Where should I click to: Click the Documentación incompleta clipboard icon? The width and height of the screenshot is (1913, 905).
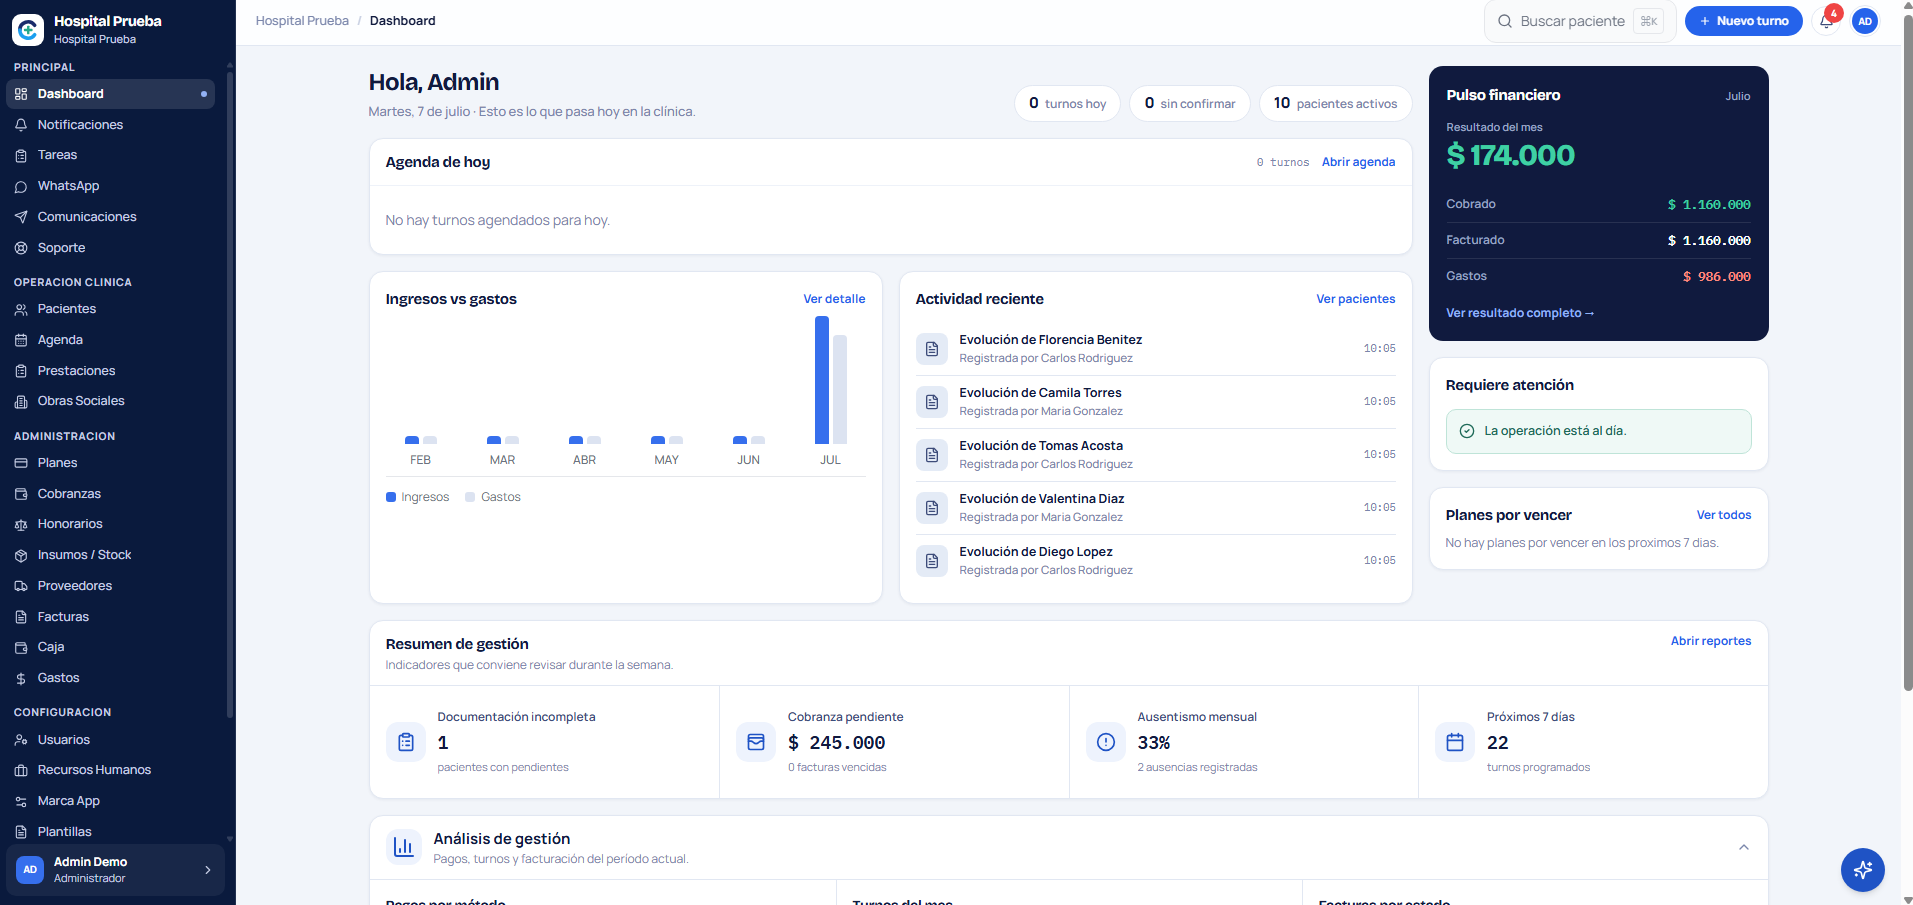(406, 742)
